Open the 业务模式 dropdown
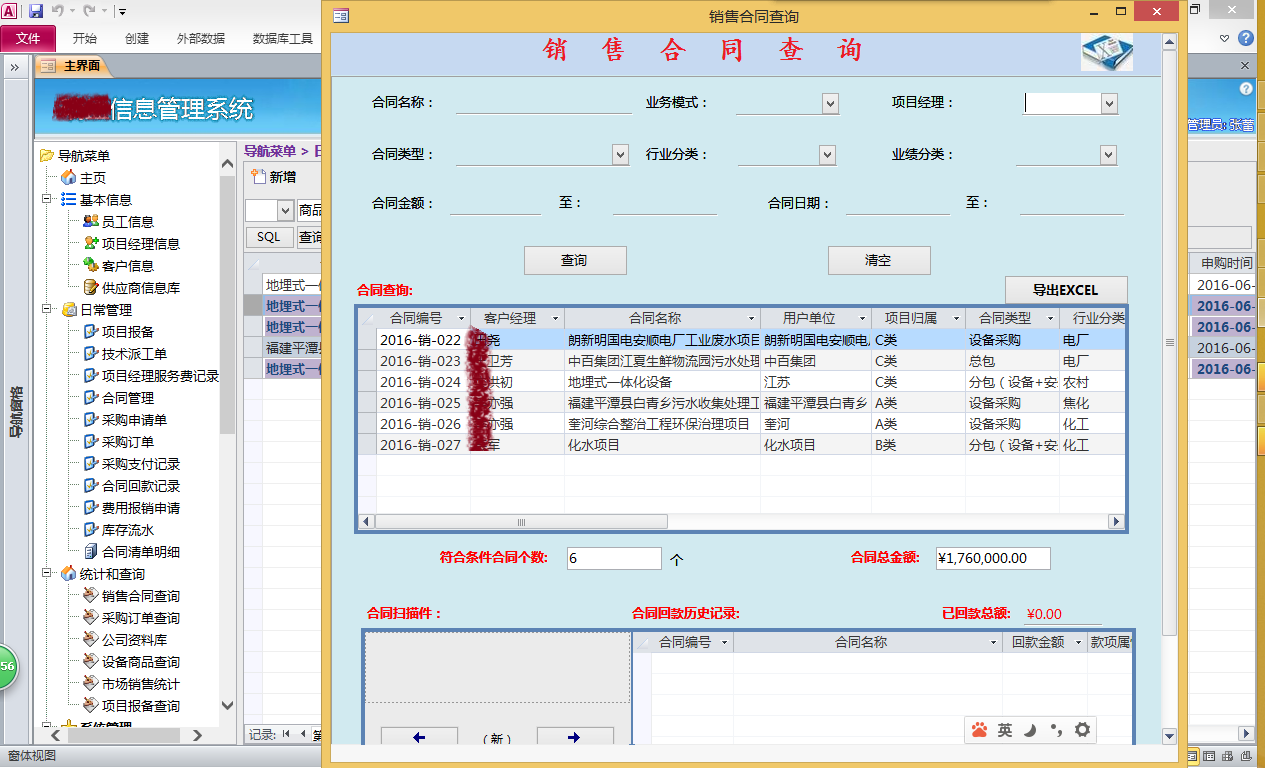 tap(829, 103)
